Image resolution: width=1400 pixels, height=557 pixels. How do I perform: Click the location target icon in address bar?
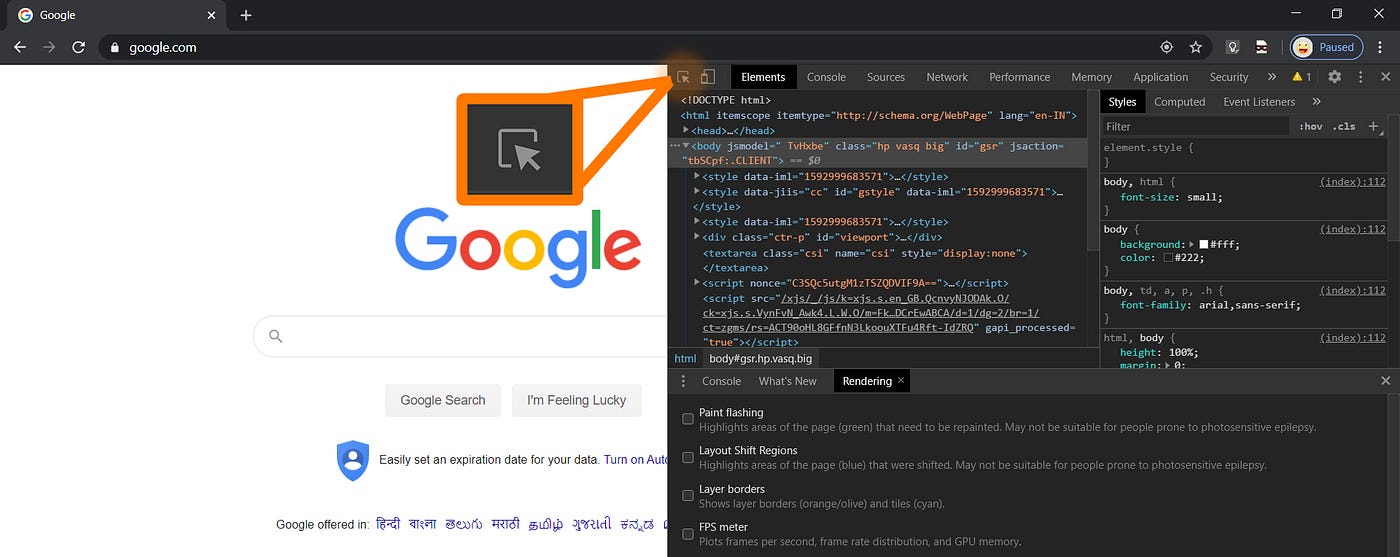tap(1166, 47)
